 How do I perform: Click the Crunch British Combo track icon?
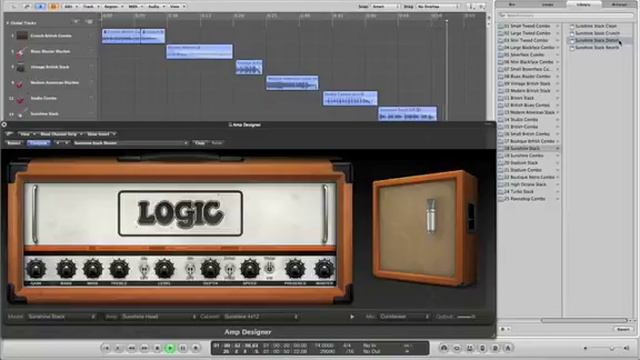[22, 36]
